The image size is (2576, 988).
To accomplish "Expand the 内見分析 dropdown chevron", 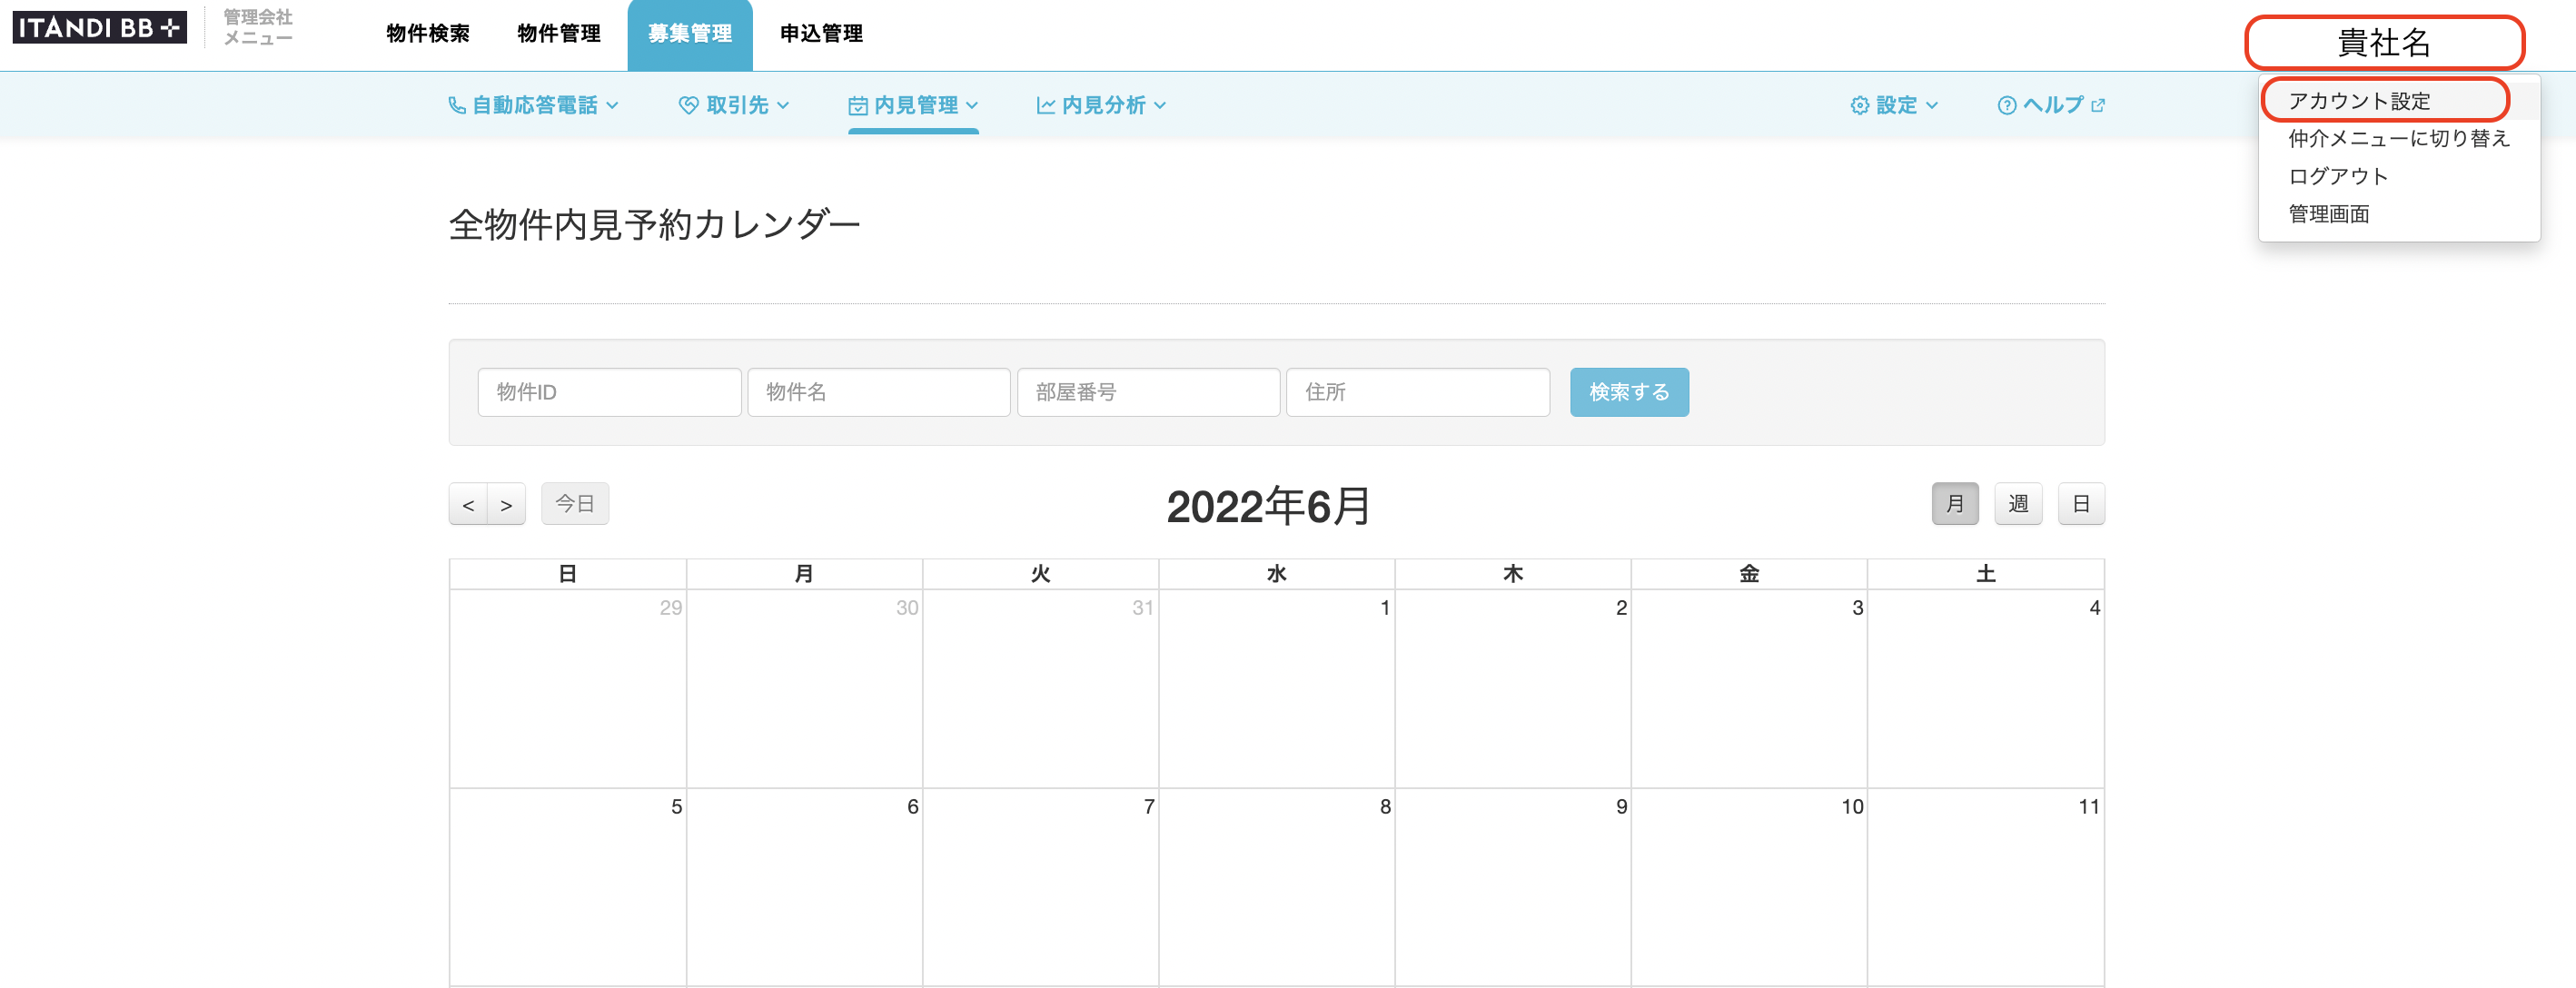I will coord(1160,105).
